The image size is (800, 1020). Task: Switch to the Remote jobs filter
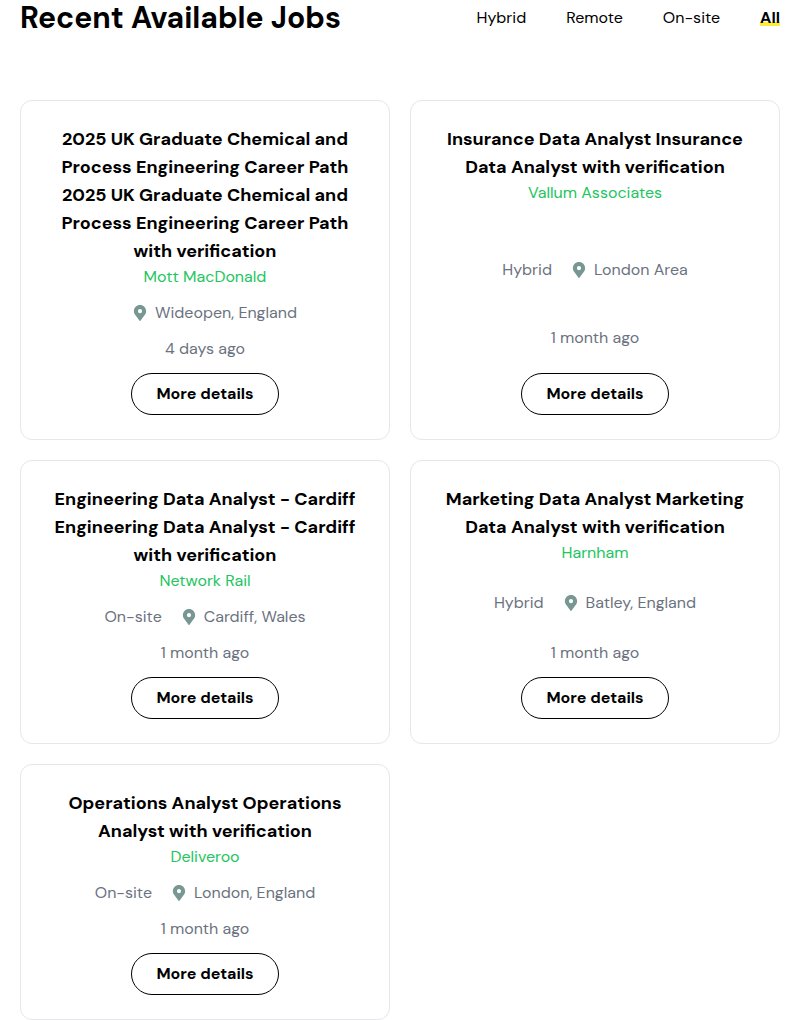coord(594,18)
